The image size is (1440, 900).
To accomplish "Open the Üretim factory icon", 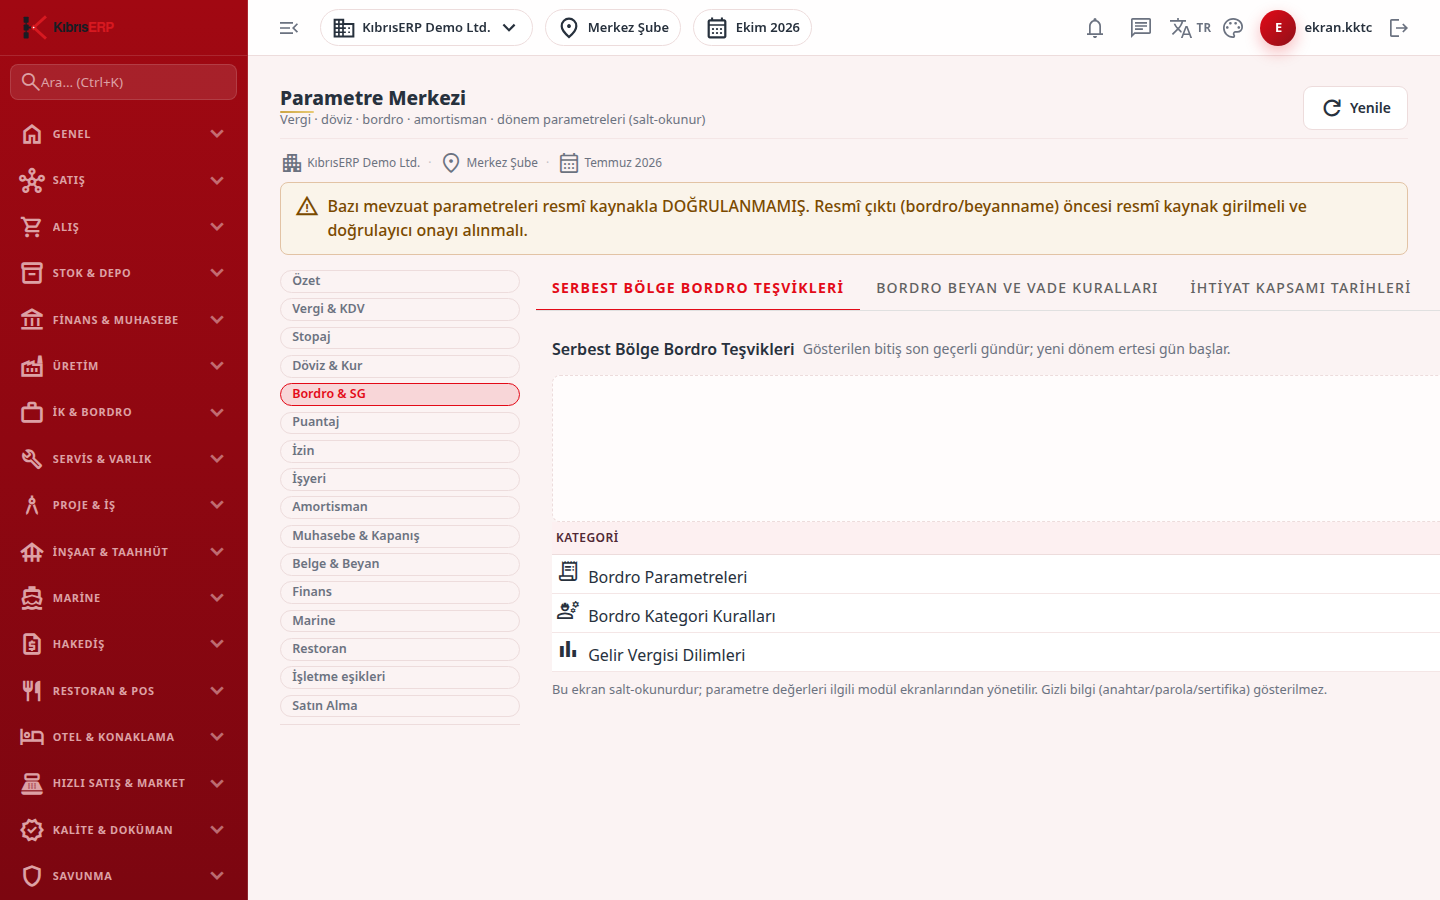I will 32,366.
